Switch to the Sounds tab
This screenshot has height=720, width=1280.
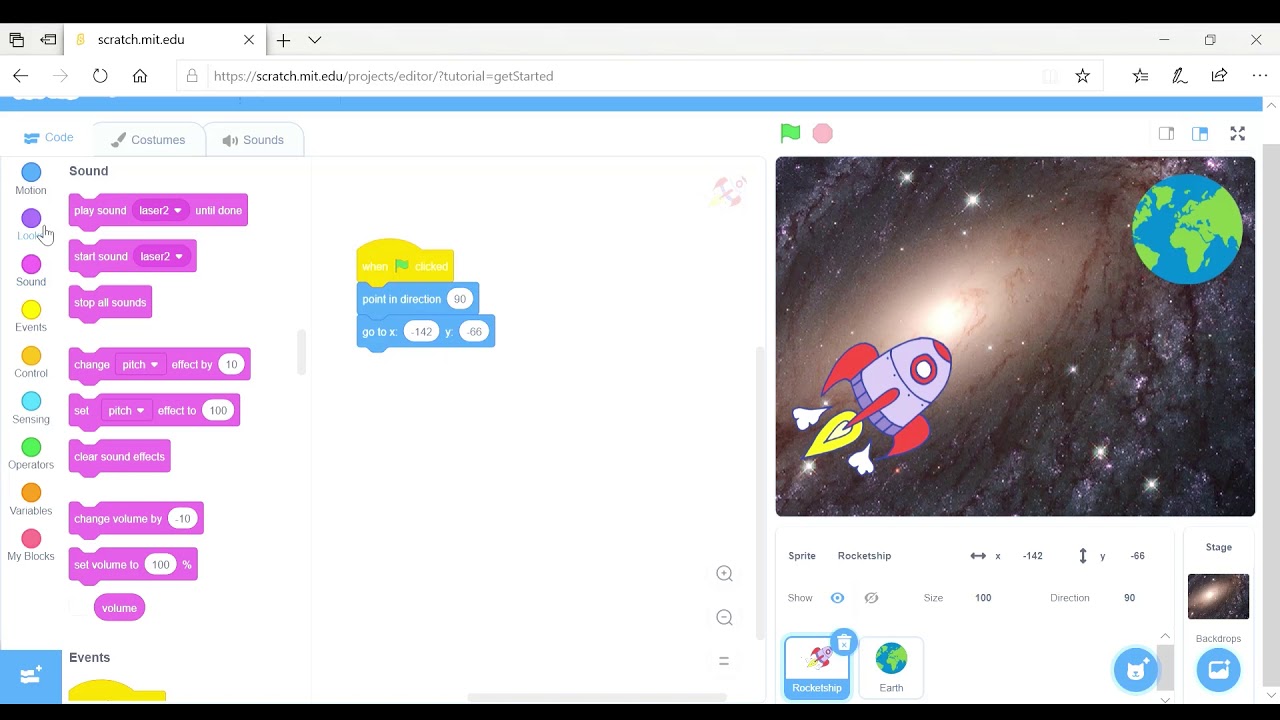(x=254, y=140)
